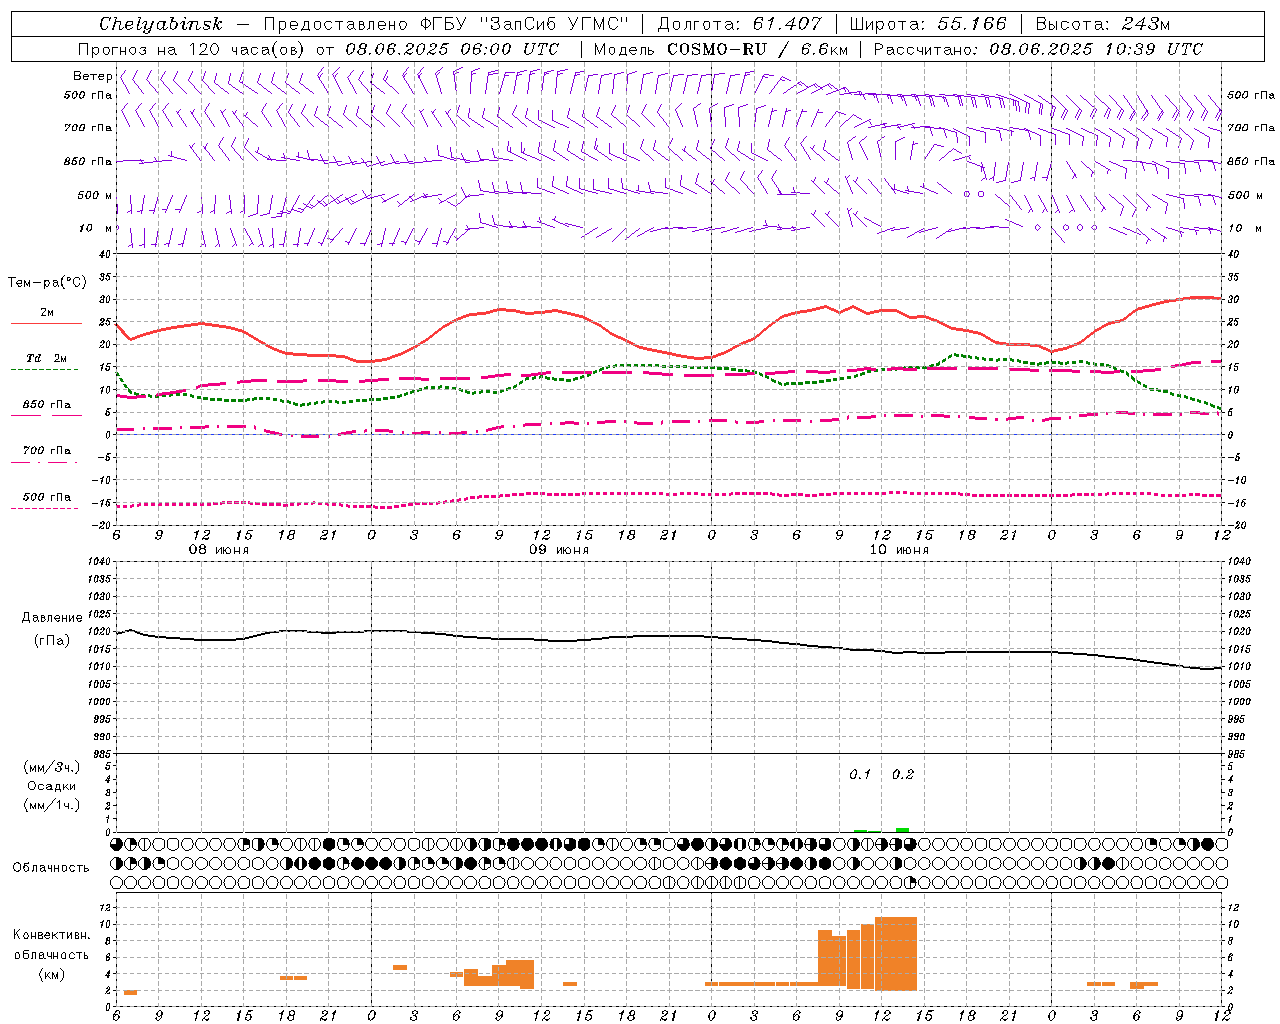1280x1024 pixels.
Task: Select forecast start 08.06.2025 06:00 UTC
Action: [x=452, y=49]
